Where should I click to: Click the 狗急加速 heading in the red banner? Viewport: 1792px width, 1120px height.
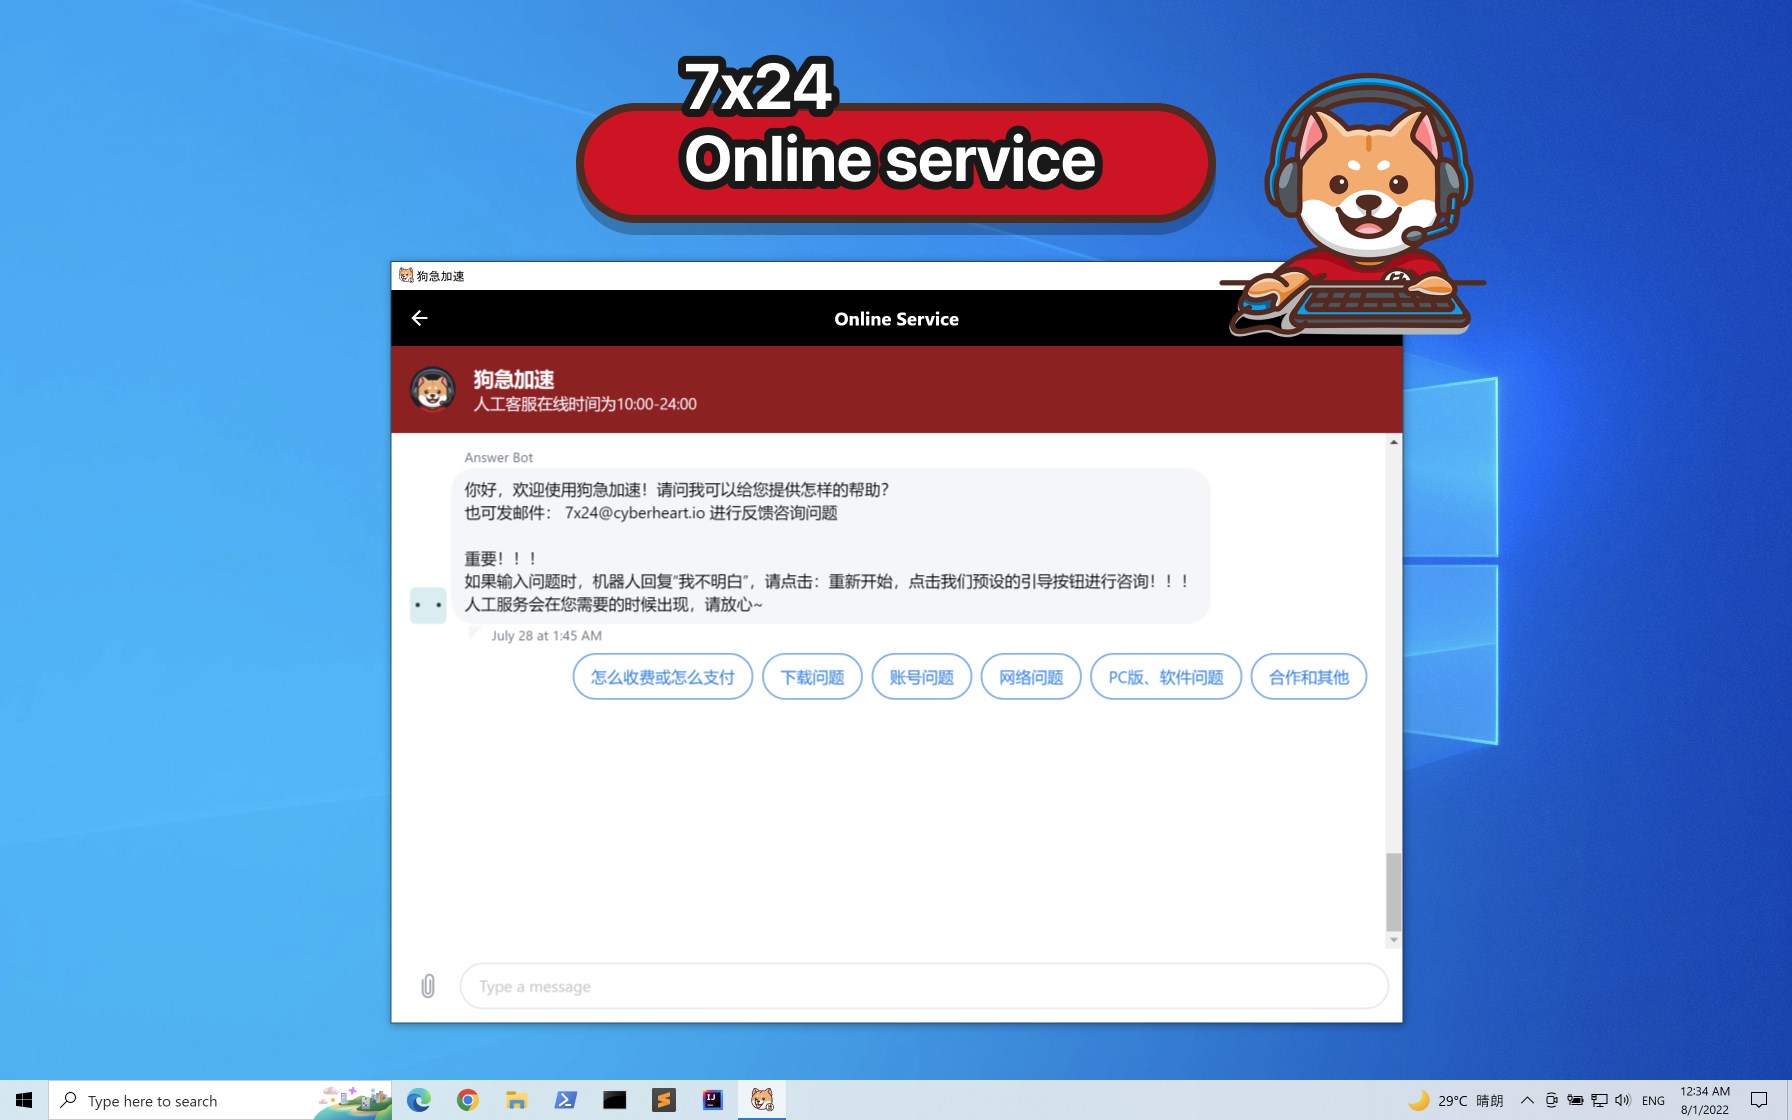click(514, 379)
